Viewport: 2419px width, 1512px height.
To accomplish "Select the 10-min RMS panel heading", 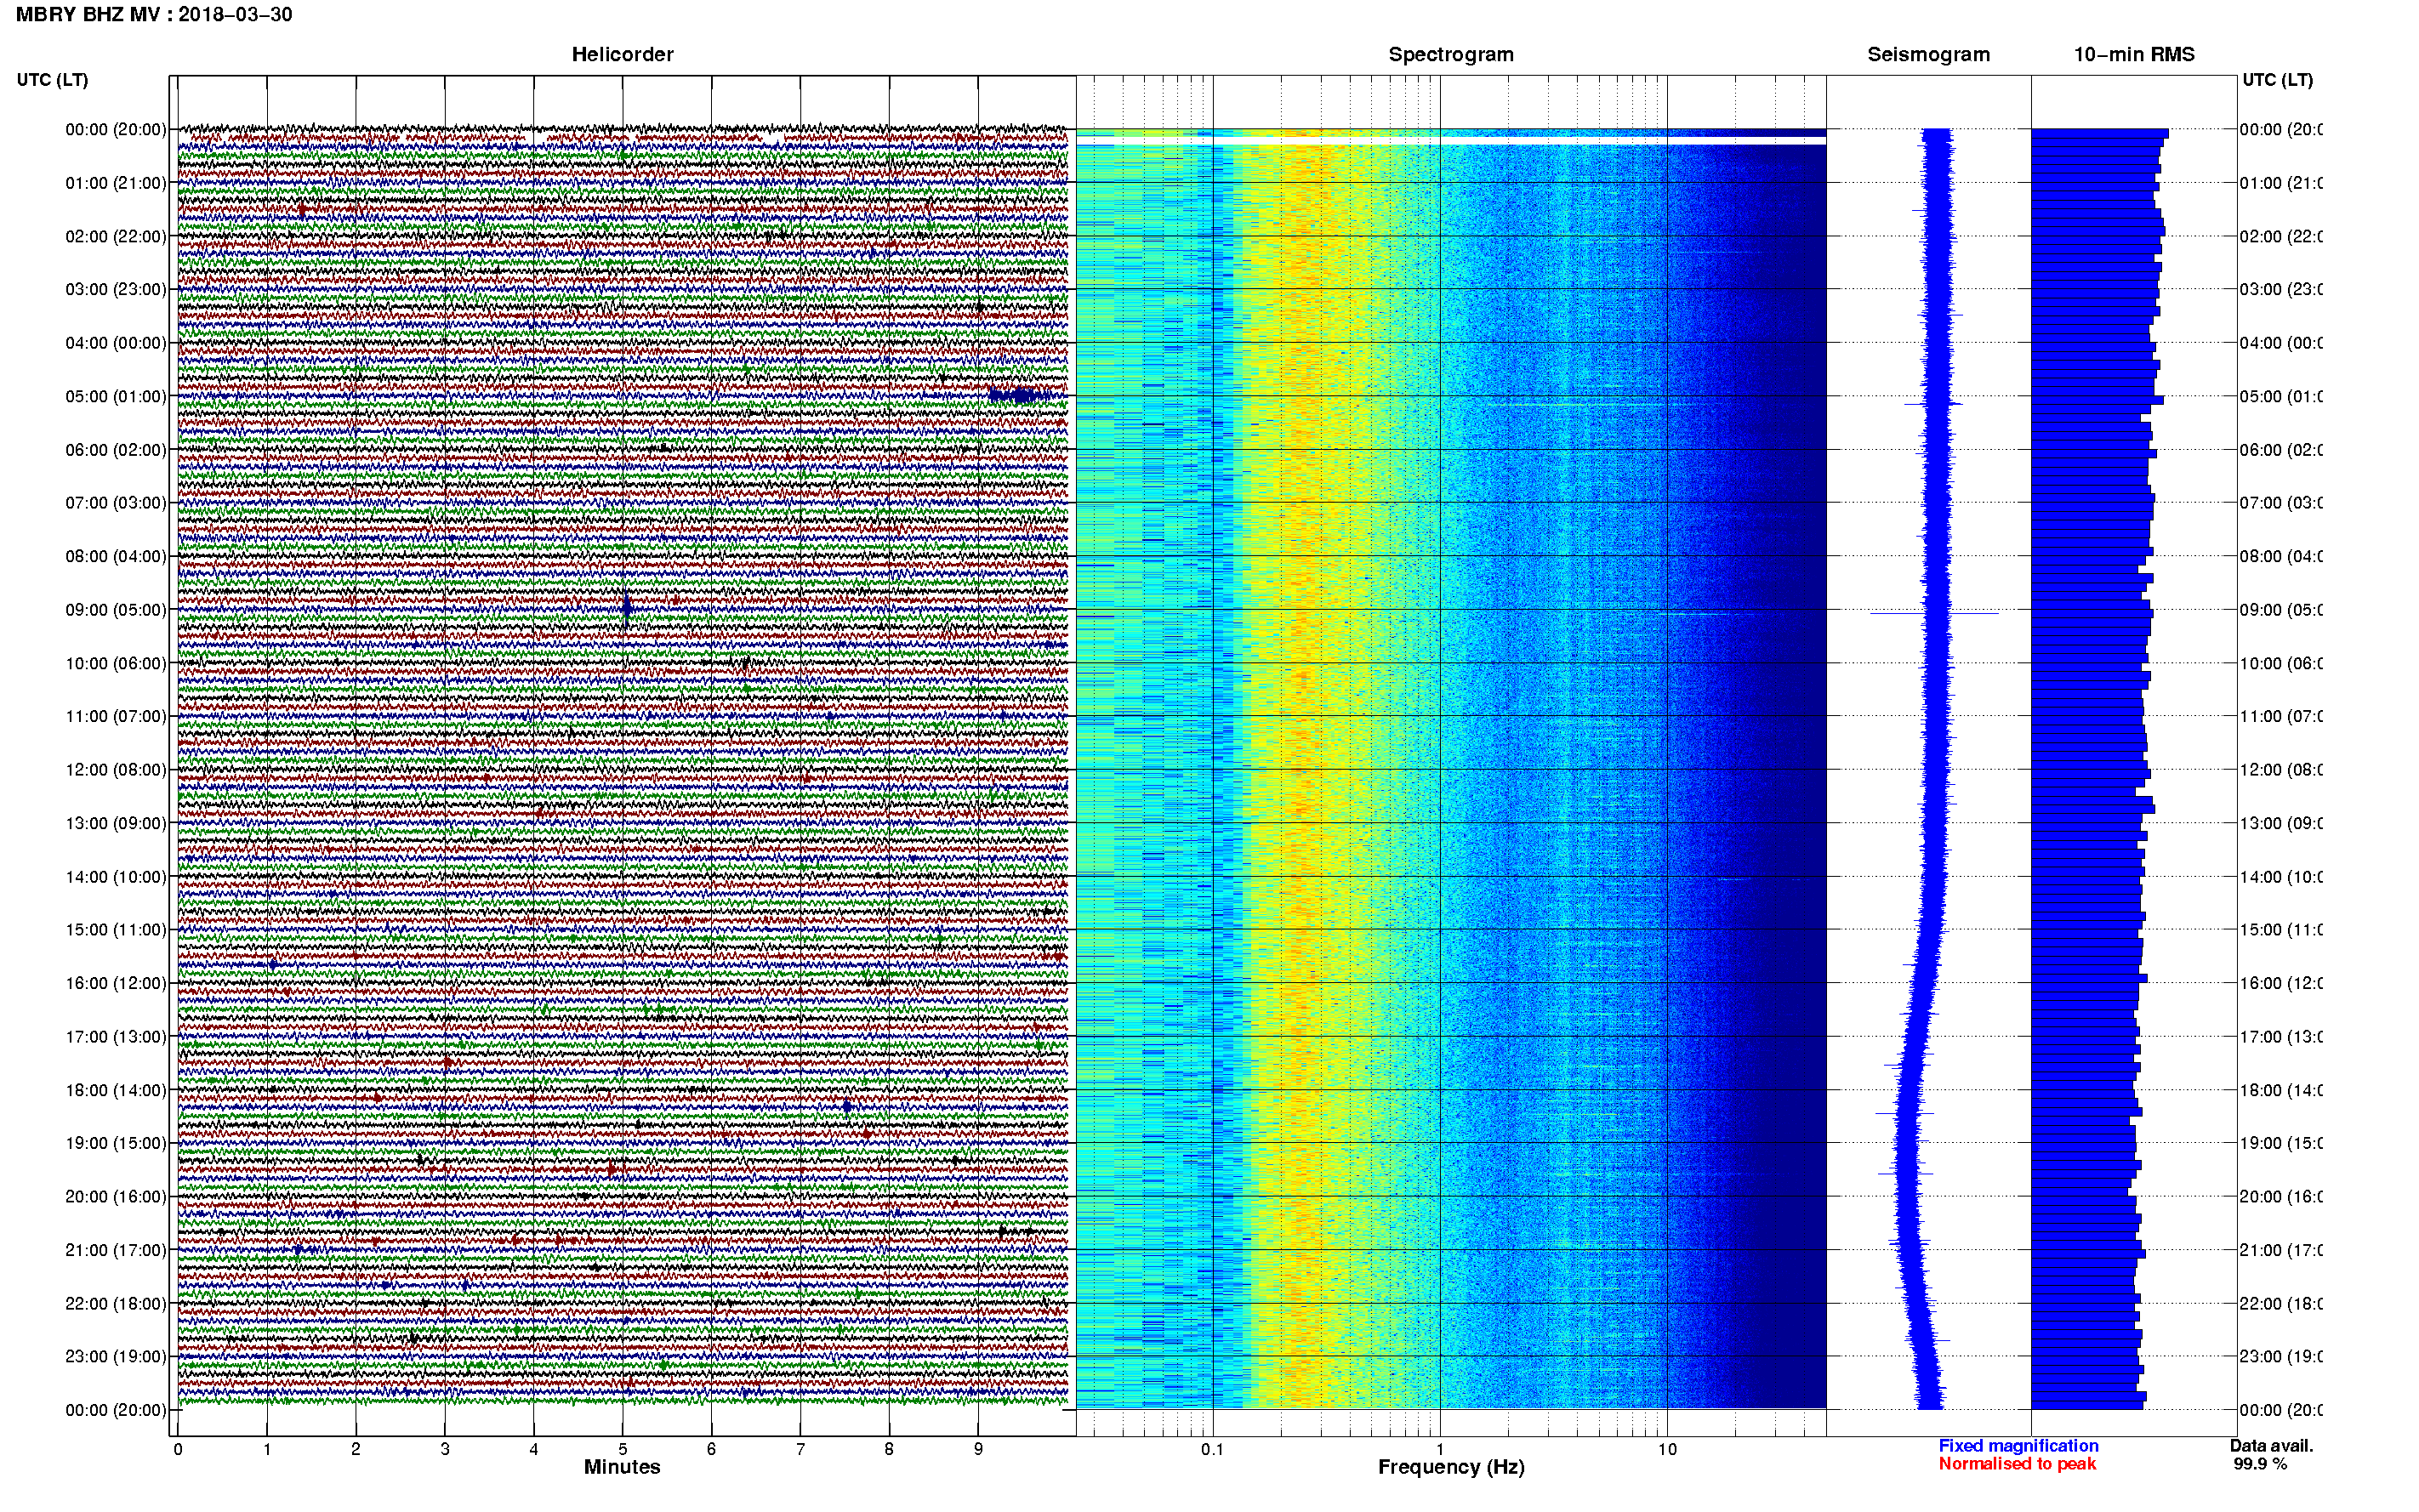I will point(2133,54).
